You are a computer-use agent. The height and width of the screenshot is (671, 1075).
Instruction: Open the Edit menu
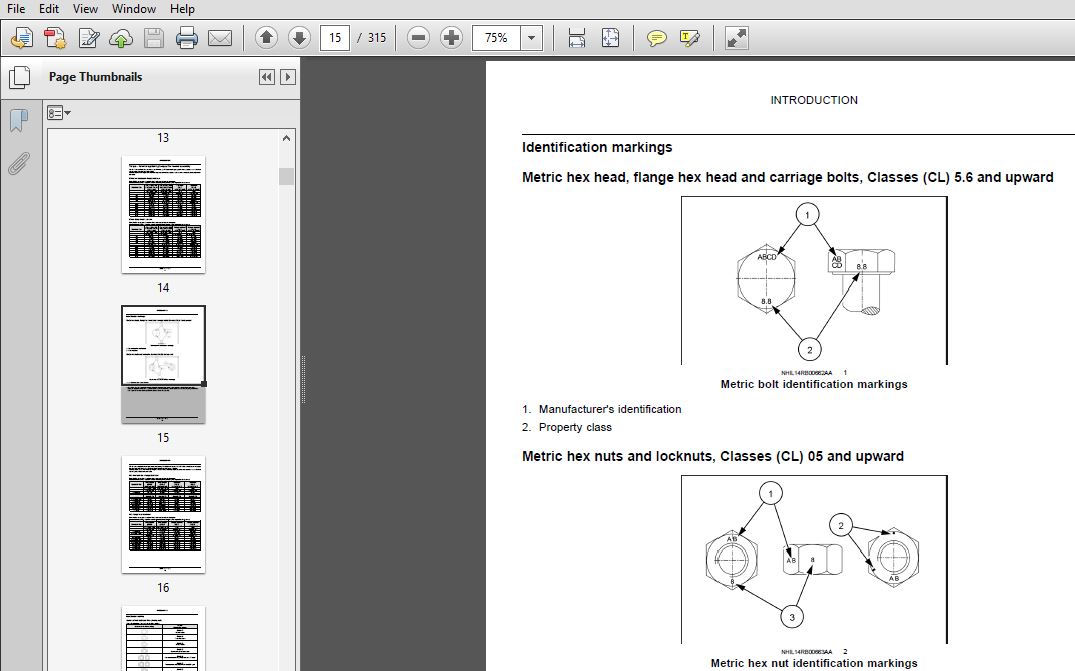[x=49, y=9]
